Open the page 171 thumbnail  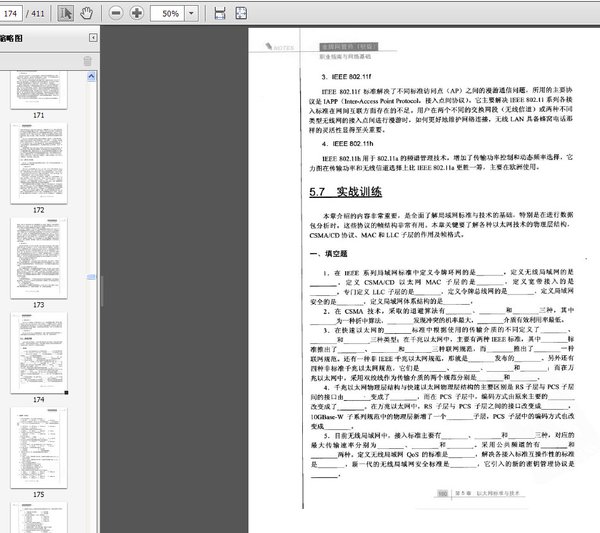pos(39,90)
